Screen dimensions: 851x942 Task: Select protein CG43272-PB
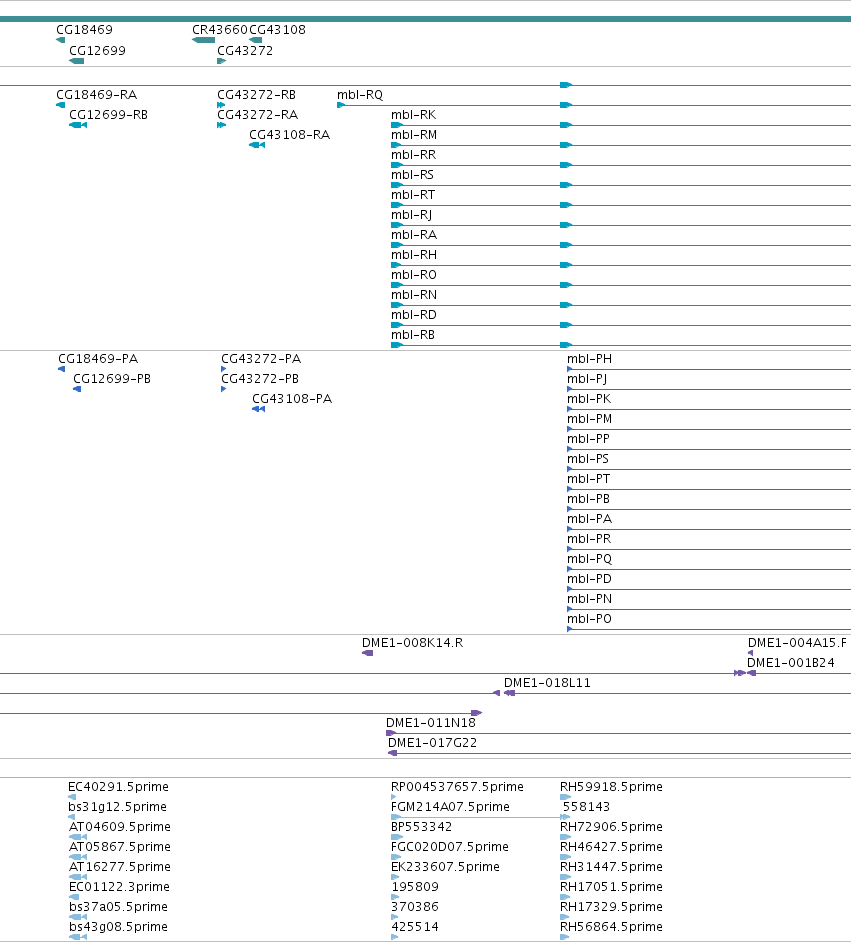[x=259, y=378]
